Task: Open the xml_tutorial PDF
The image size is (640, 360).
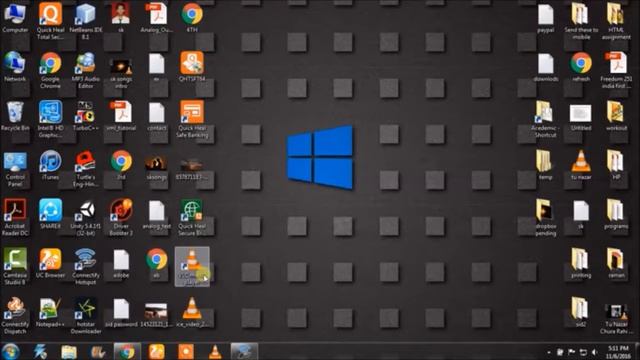Action: (121, 116)
